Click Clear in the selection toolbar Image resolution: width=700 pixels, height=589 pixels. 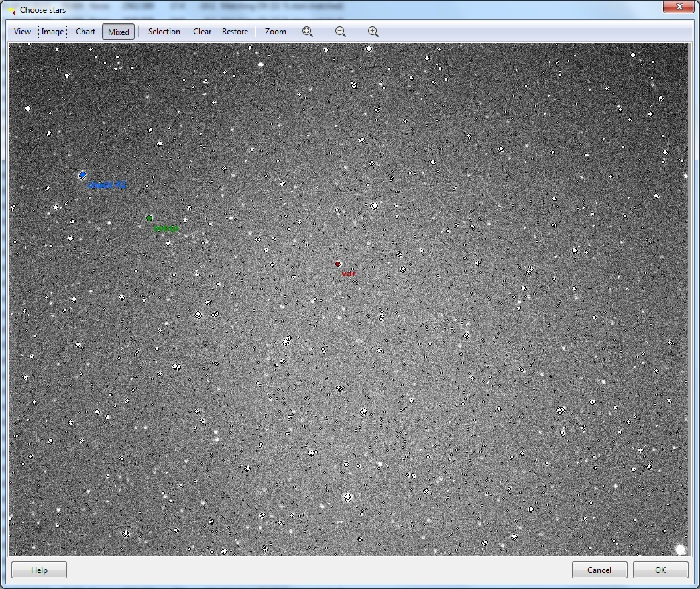(x=202, y=31)
